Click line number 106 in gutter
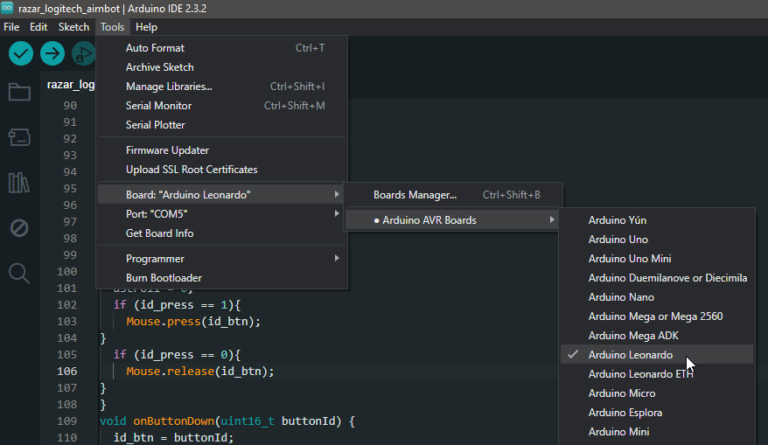This screenshot has height=445, width=768. 67,371
